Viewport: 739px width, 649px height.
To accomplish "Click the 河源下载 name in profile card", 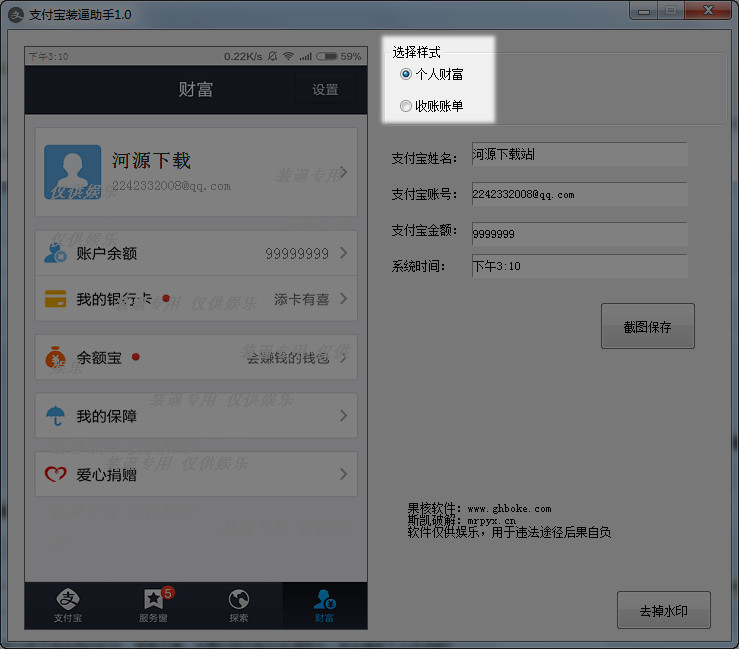I will point(151,161).
